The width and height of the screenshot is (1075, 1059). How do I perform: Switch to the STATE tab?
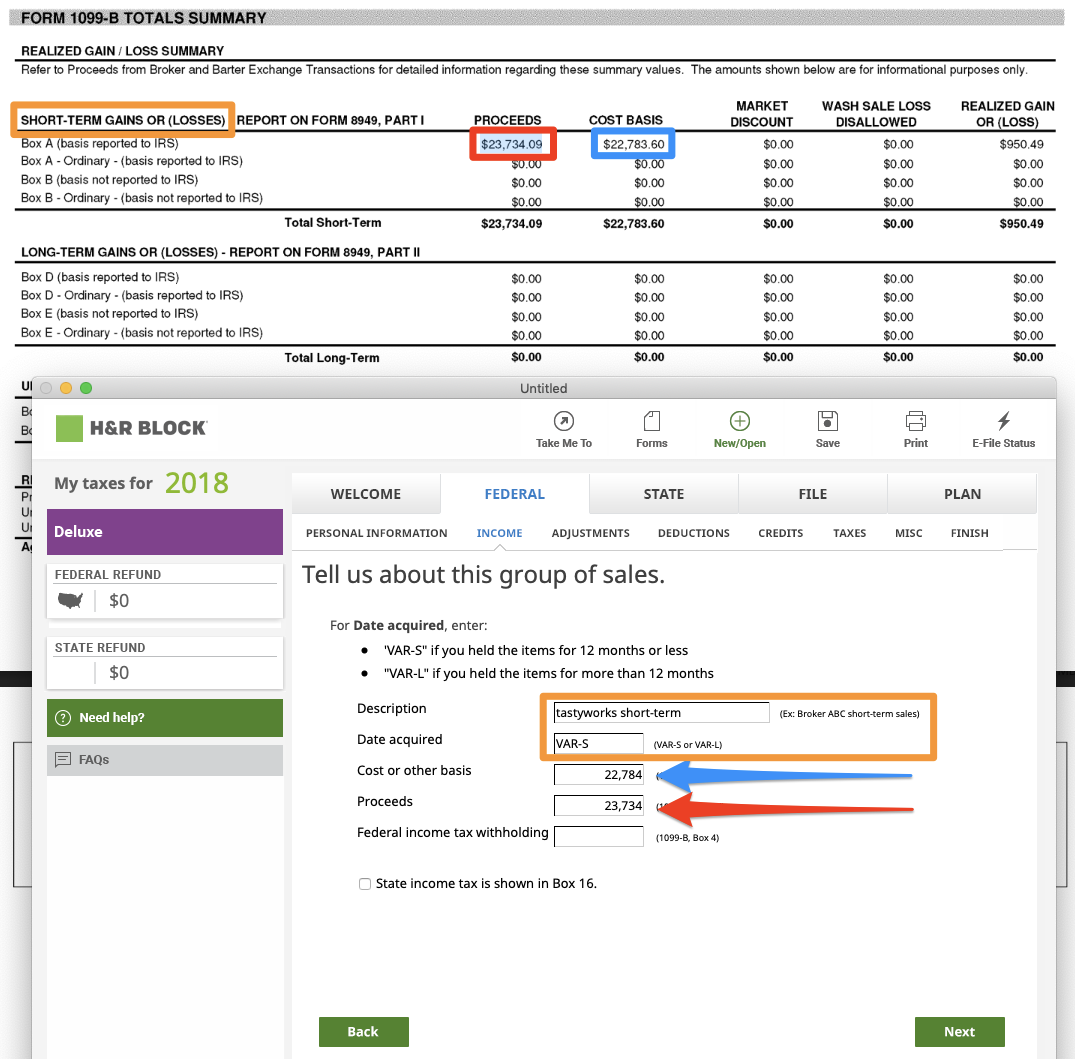[663, 494]
